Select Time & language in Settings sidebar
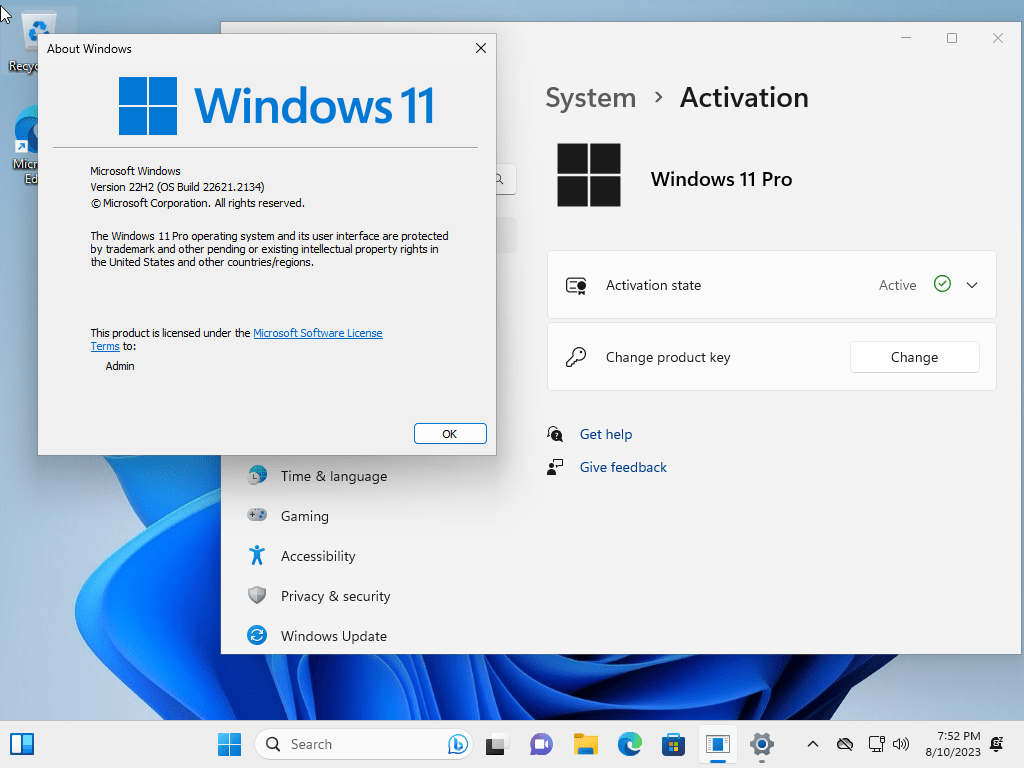 [x=334, y=476]
